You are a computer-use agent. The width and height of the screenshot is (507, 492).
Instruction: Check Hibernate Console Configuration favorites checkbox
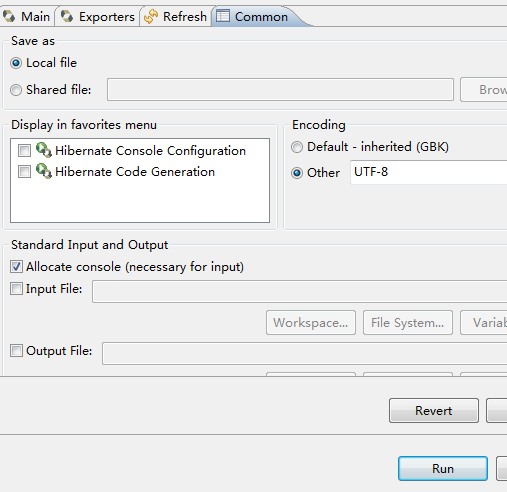click(x=24, y=150)
